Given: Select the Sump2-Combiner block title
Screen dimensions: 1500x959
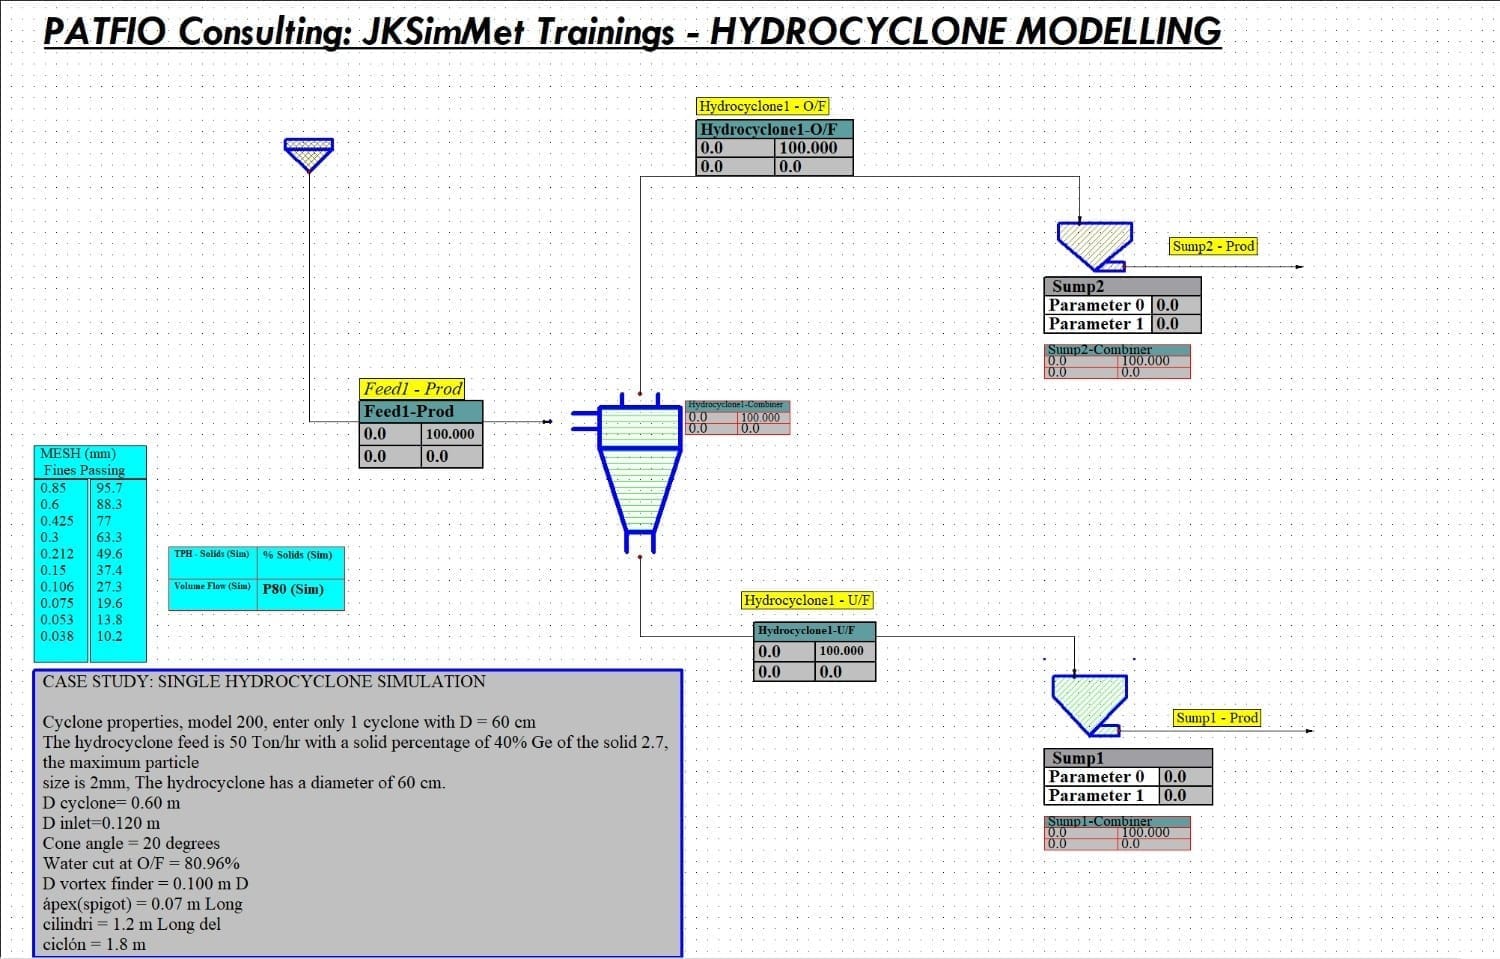Looking at the screenshot, I should pyautogui.click(x=1117, y=350).
